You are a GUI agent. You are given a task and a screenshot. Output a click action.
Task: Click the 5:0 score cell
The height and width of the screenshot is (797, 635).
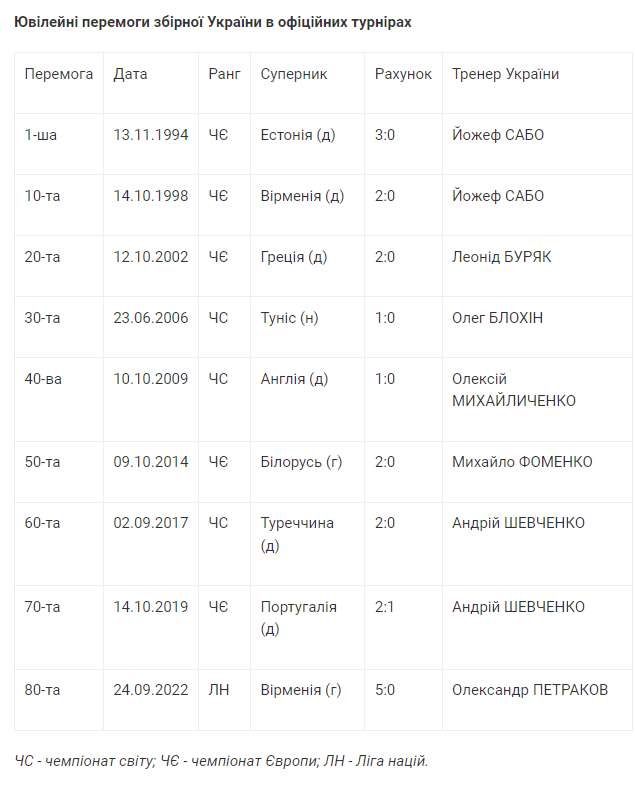[385, 690]
